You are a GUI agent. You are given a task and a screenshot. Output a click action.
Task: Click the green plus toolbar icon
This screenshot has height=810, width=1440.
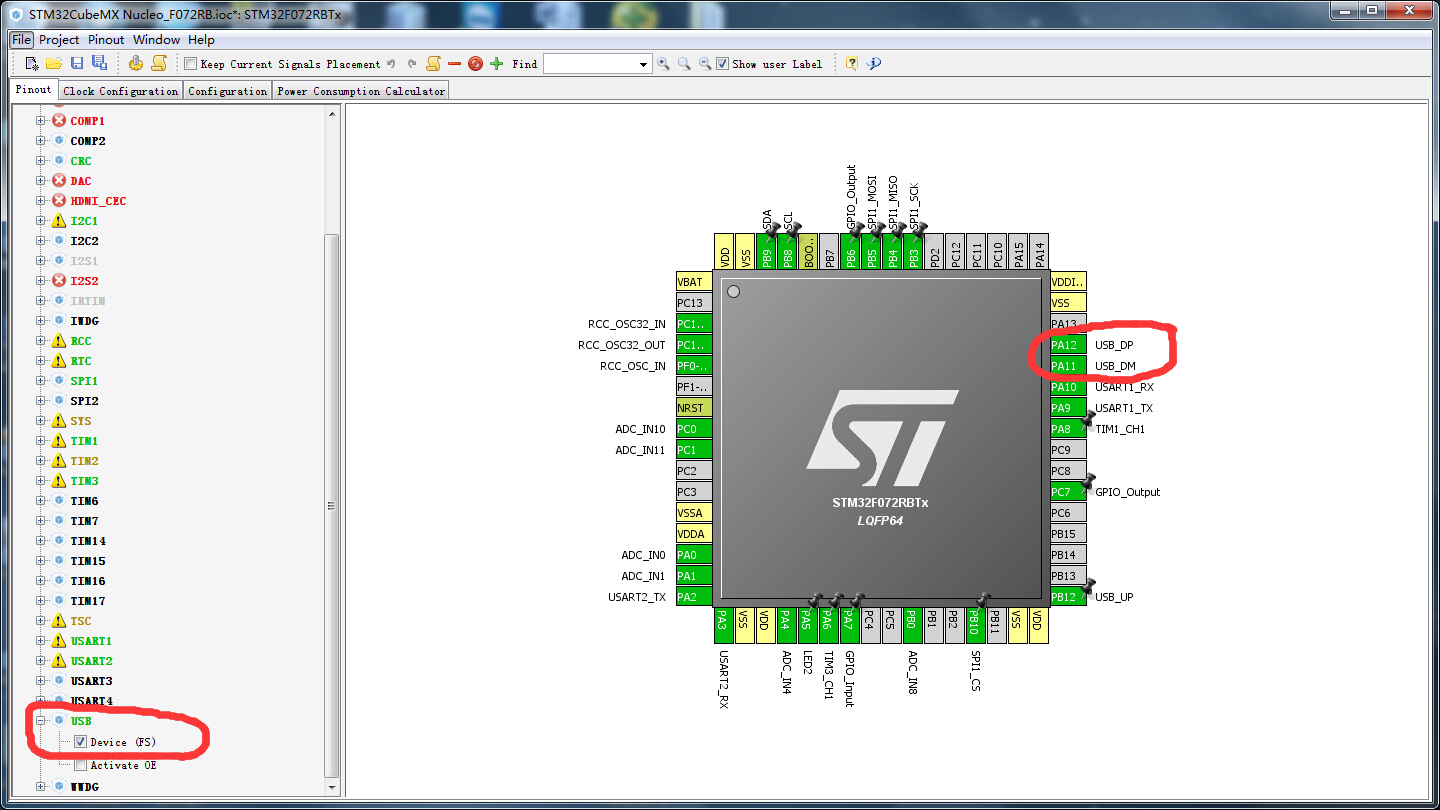496,64
